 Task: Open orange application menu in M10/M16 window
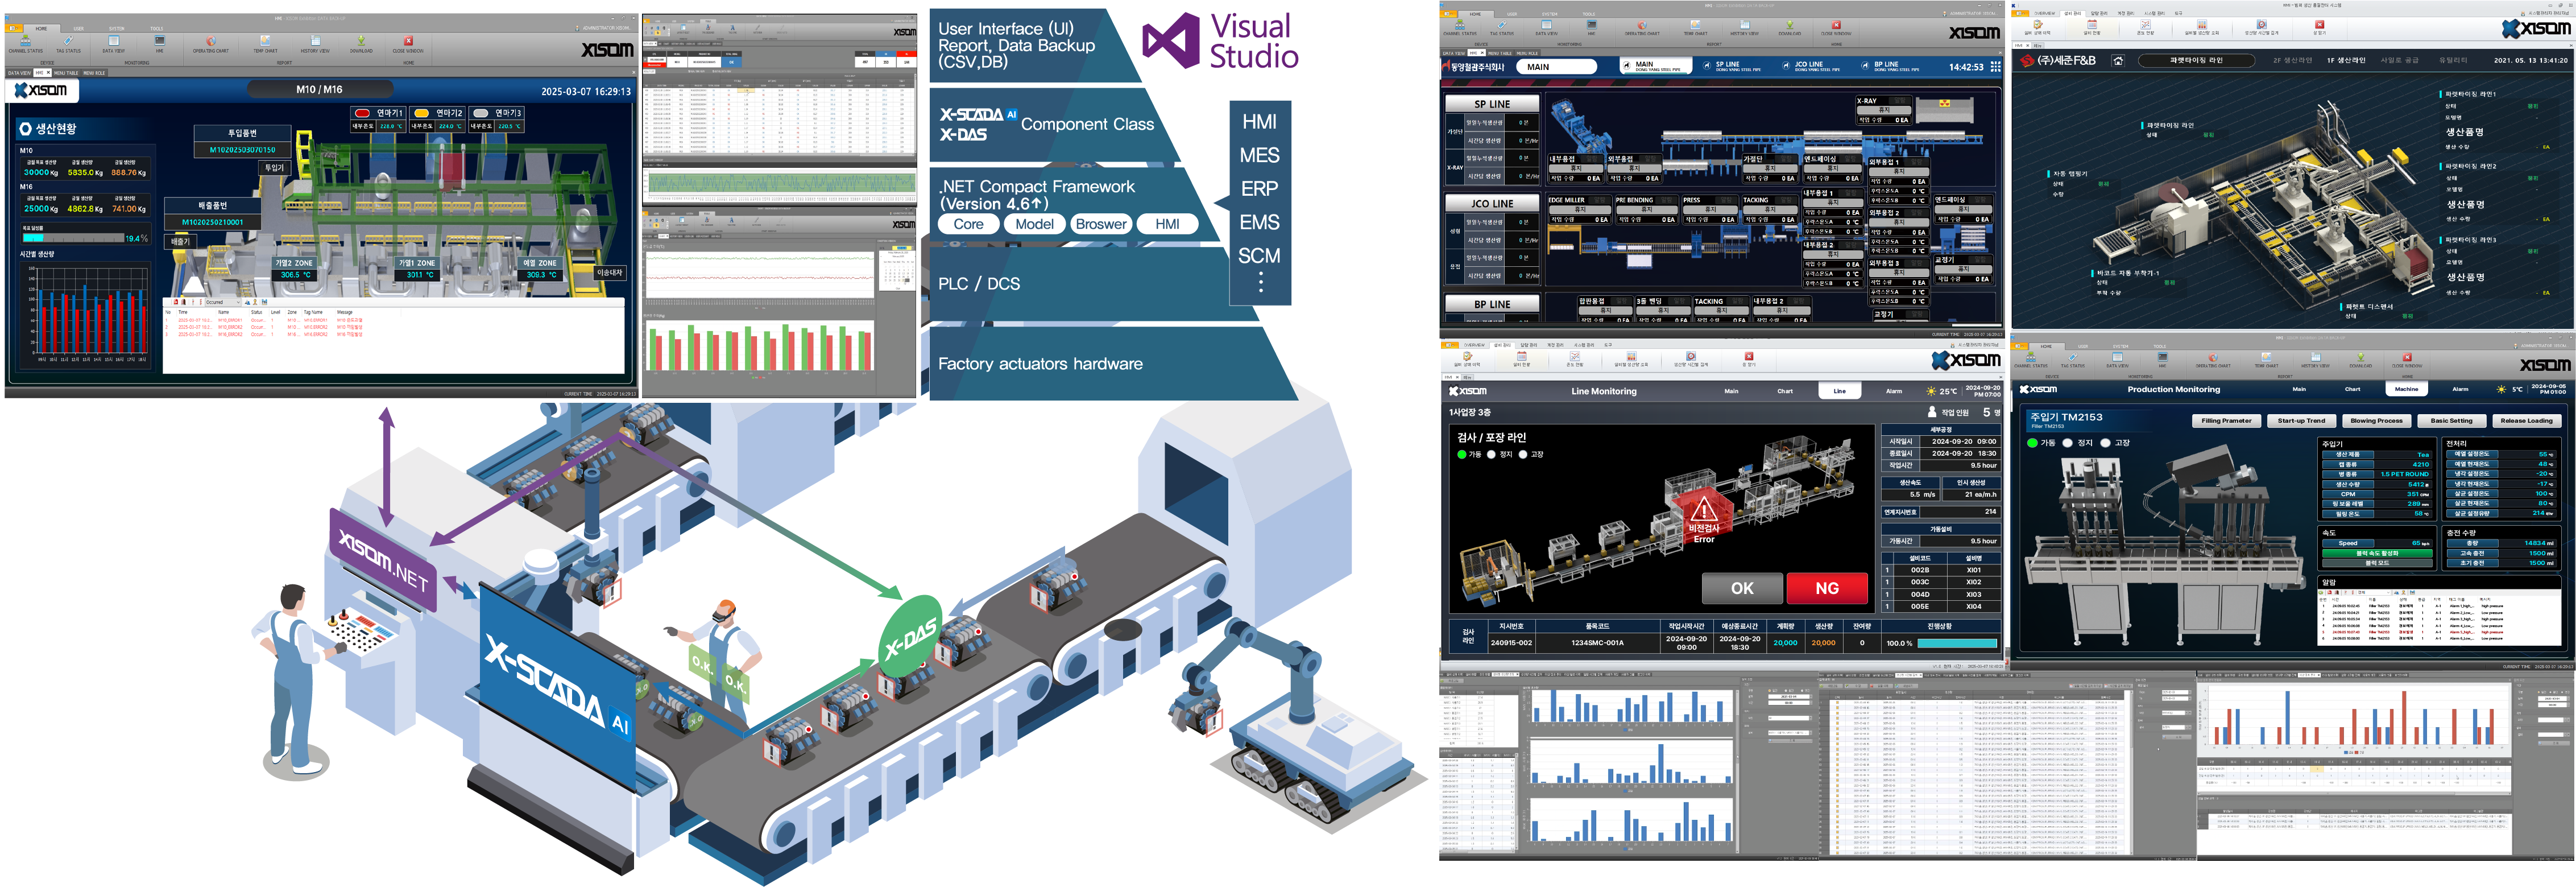(x=15, y=28)
